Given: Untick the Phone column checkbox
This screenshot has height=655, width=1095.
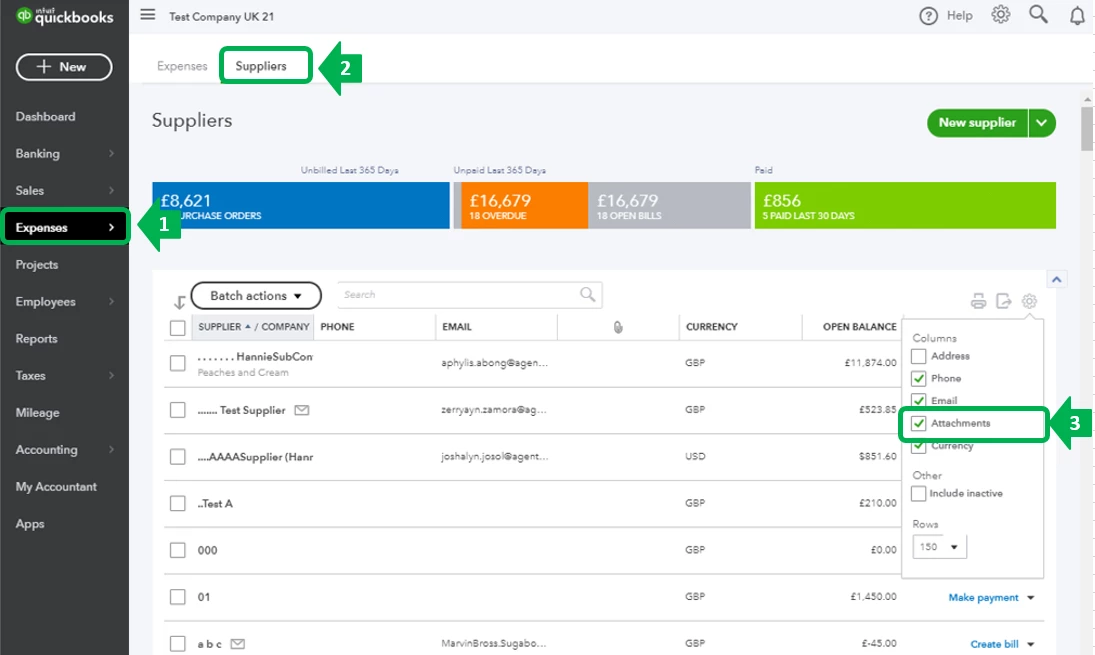Looking at the screenshot, I should [x=918, y=378].
